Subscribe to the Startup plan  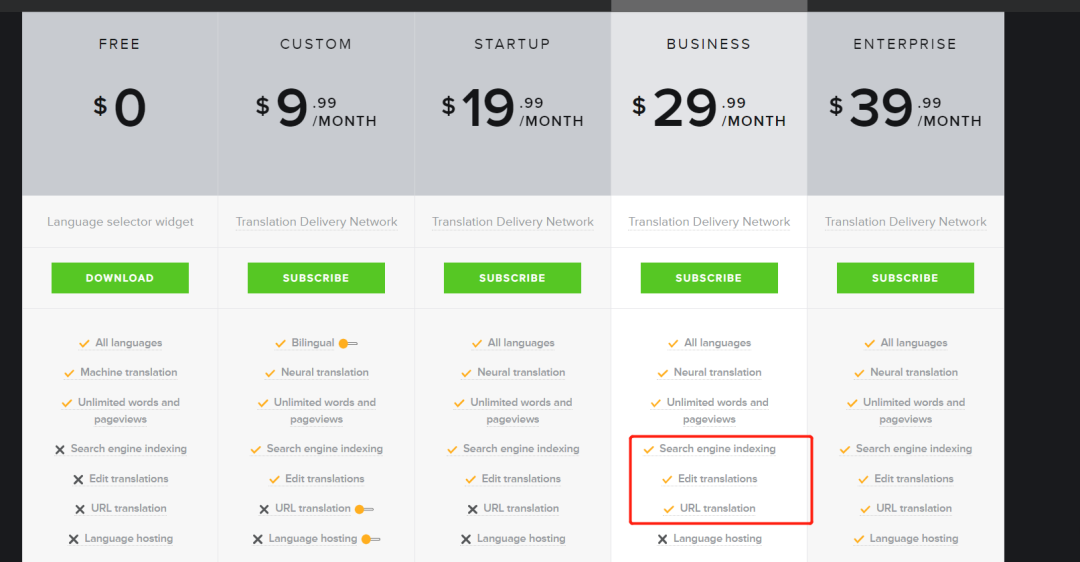512,278
